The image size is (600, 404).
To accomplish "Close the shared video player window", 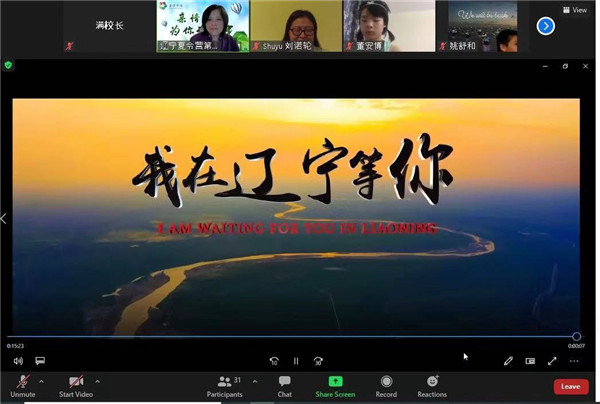I will 585,66.
